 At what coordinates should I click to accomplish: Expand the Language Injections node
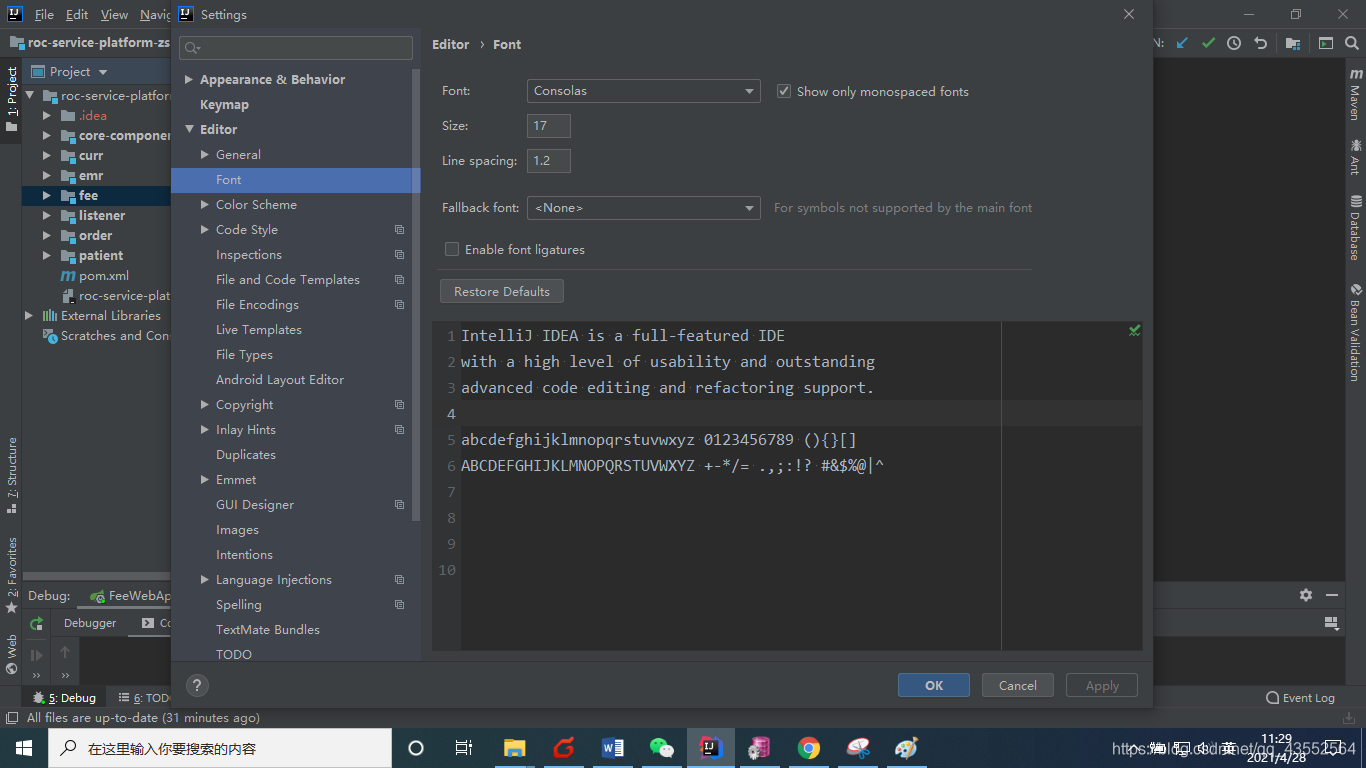click(x=205, y=580)
